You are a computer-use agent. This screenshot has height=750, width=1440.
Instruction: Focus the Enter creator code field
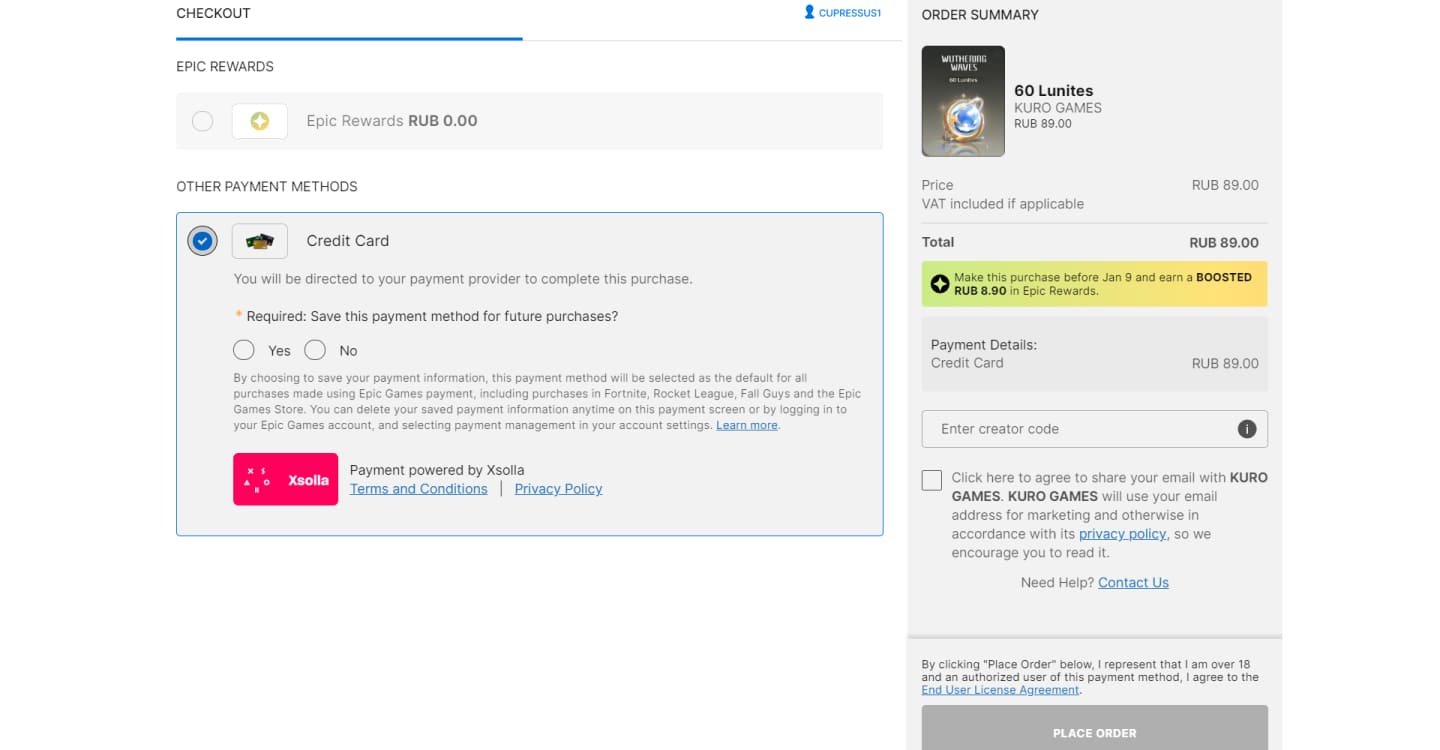1095,429
